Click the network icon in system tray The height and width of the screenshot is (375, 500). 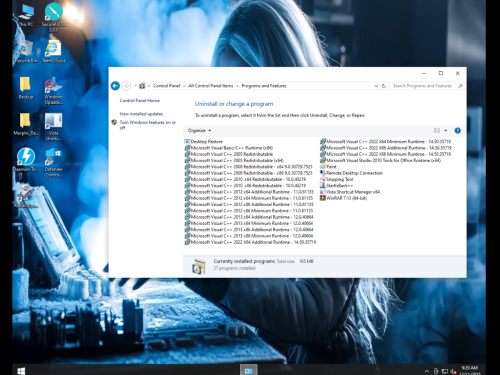pos(445,371)
